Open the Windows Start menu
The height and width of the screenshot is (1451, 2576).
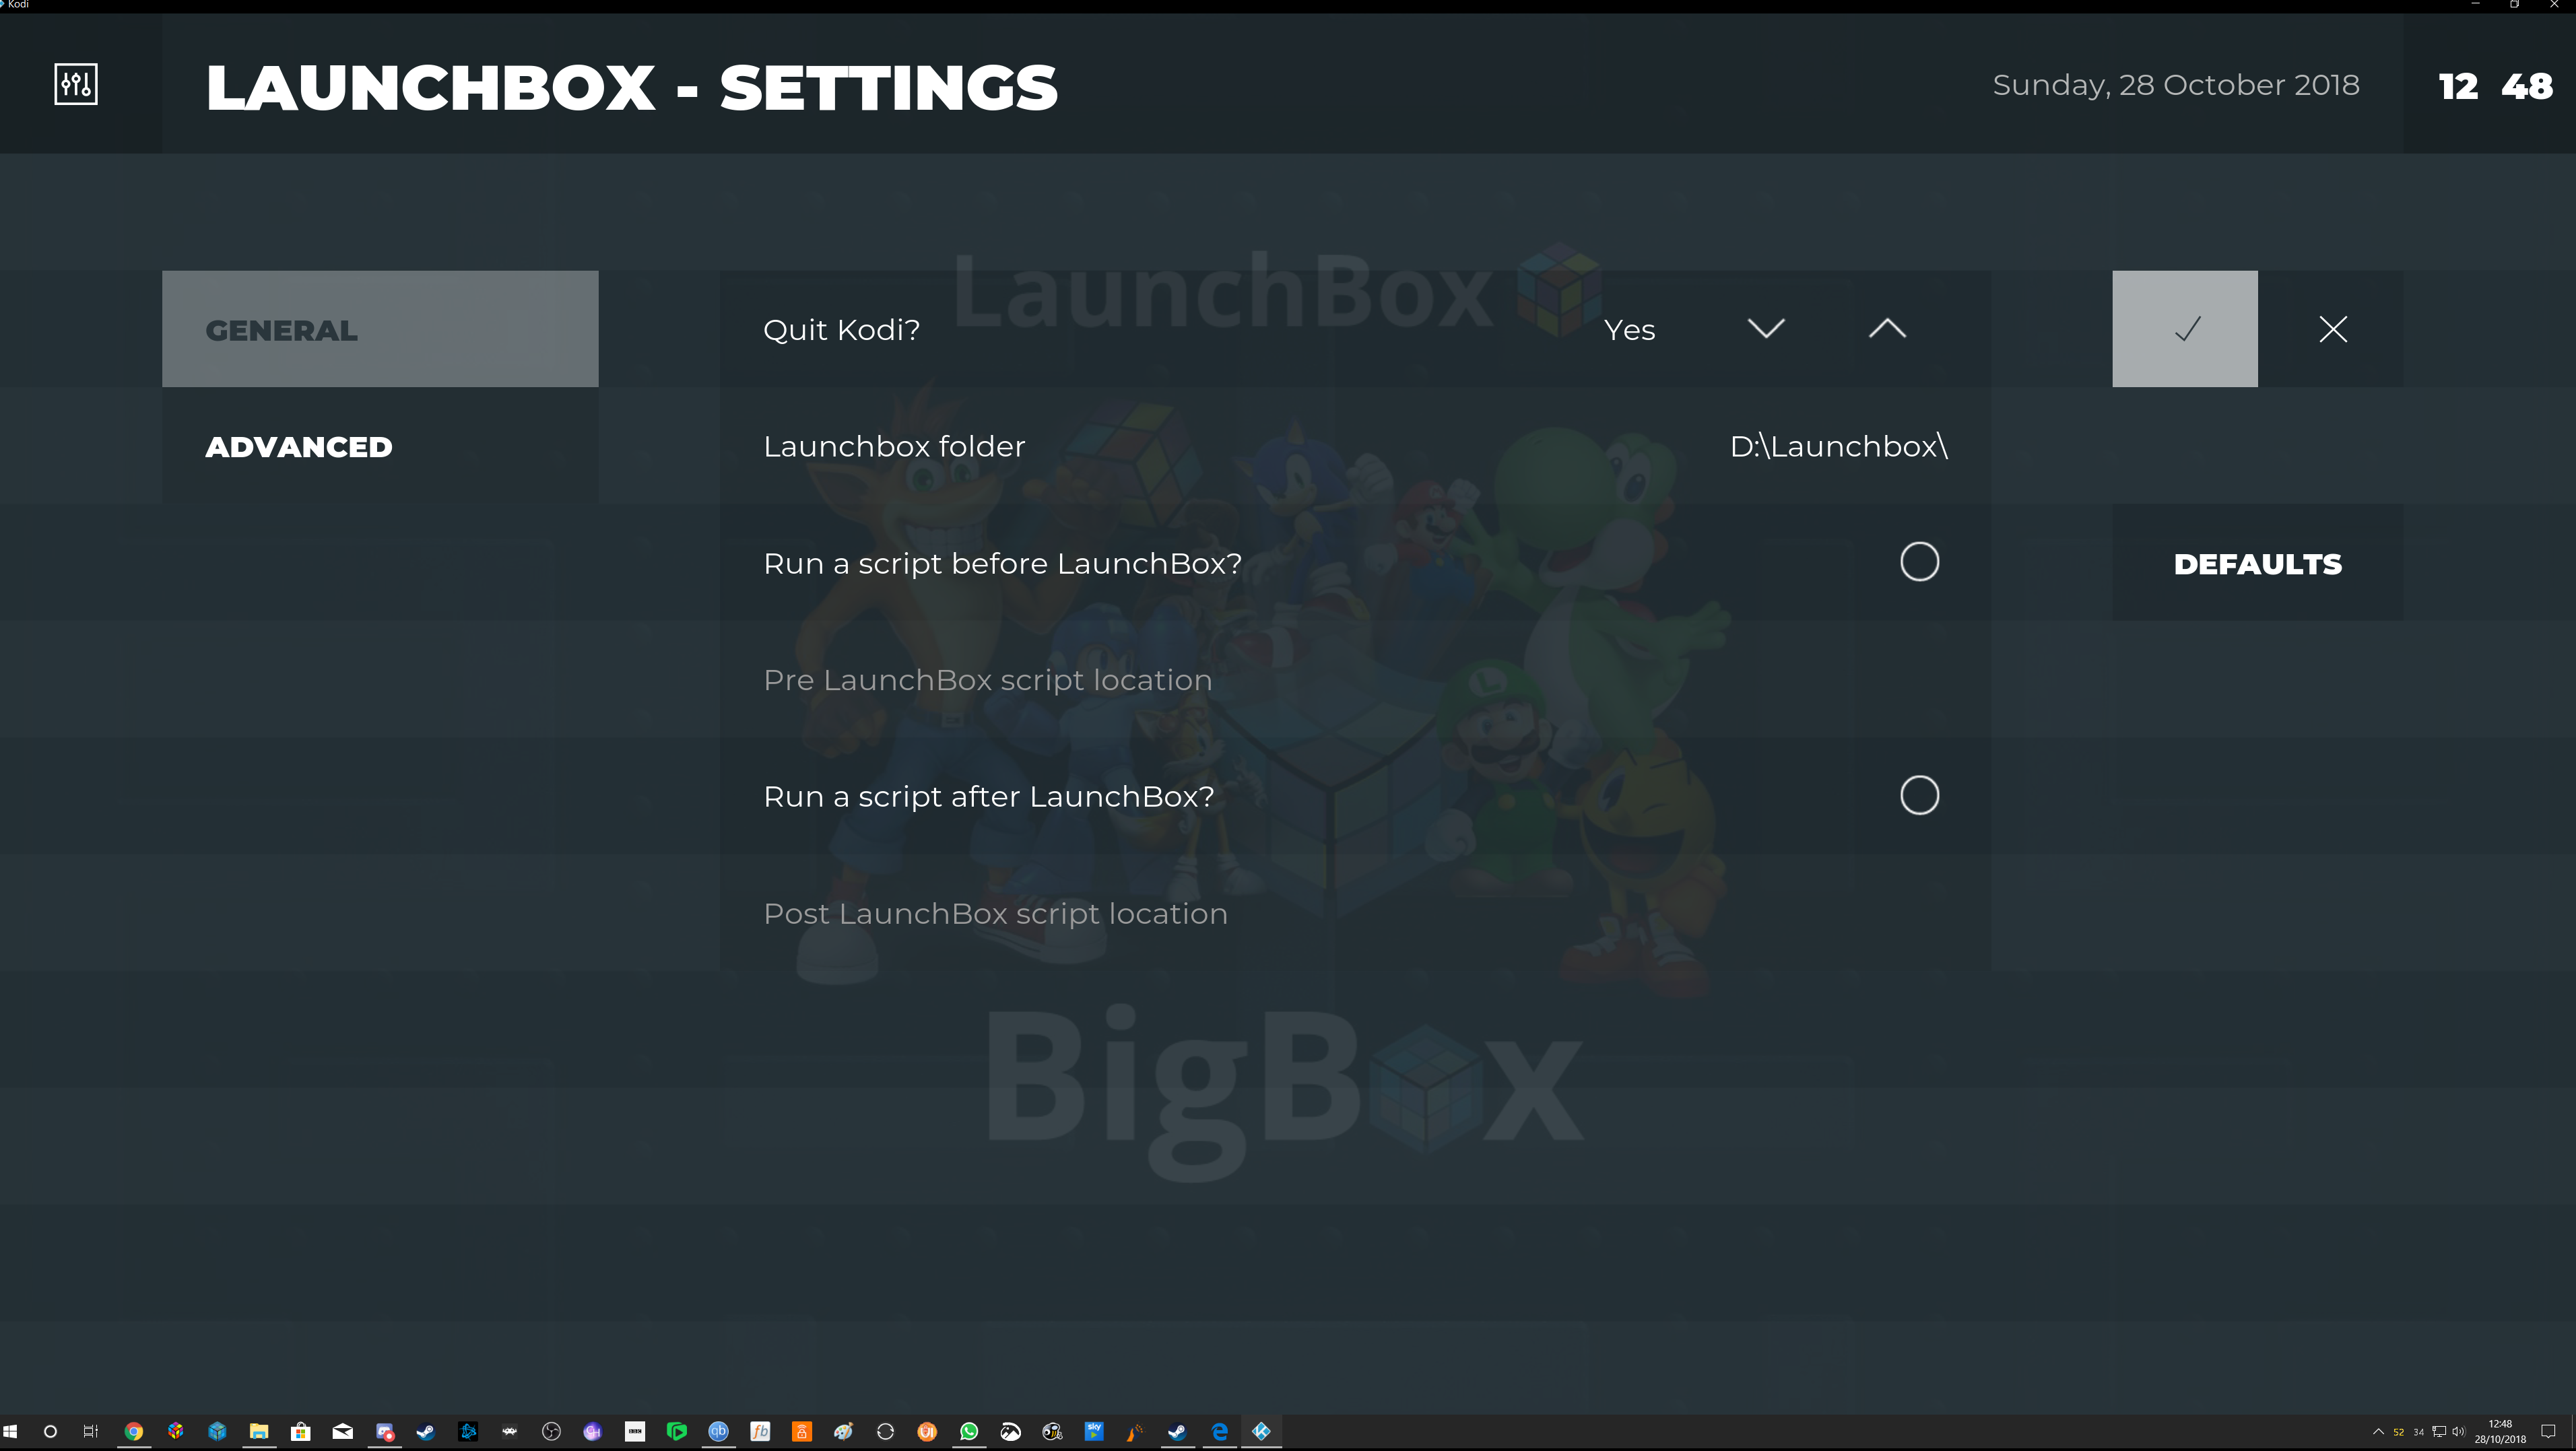11,1431
